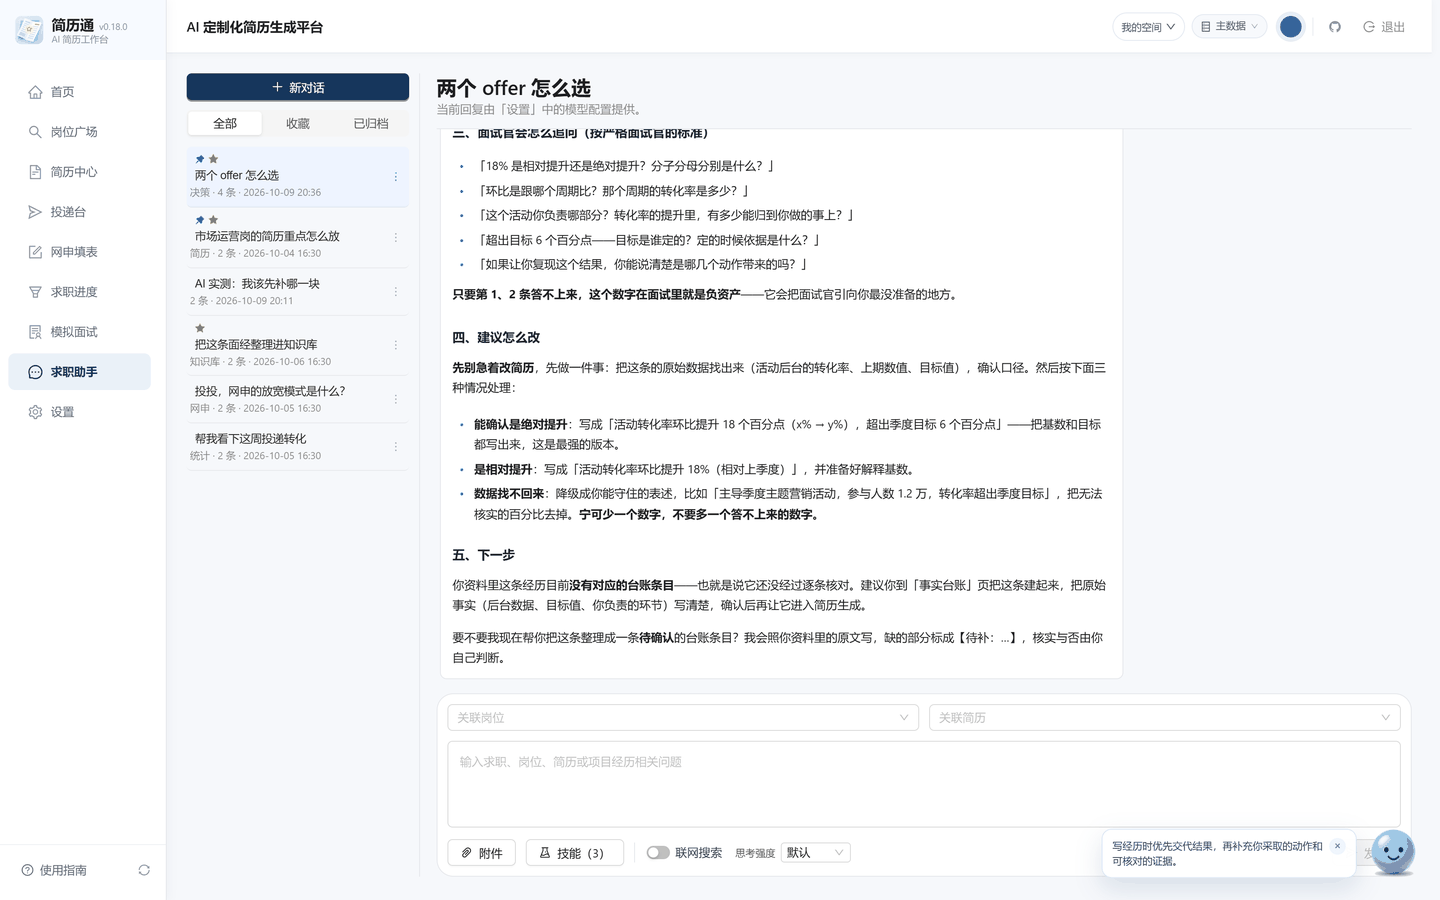Open 模拟面试 icon in sidebar
This screenshot has height=900, width=1440.
click(x=35, y=332)
